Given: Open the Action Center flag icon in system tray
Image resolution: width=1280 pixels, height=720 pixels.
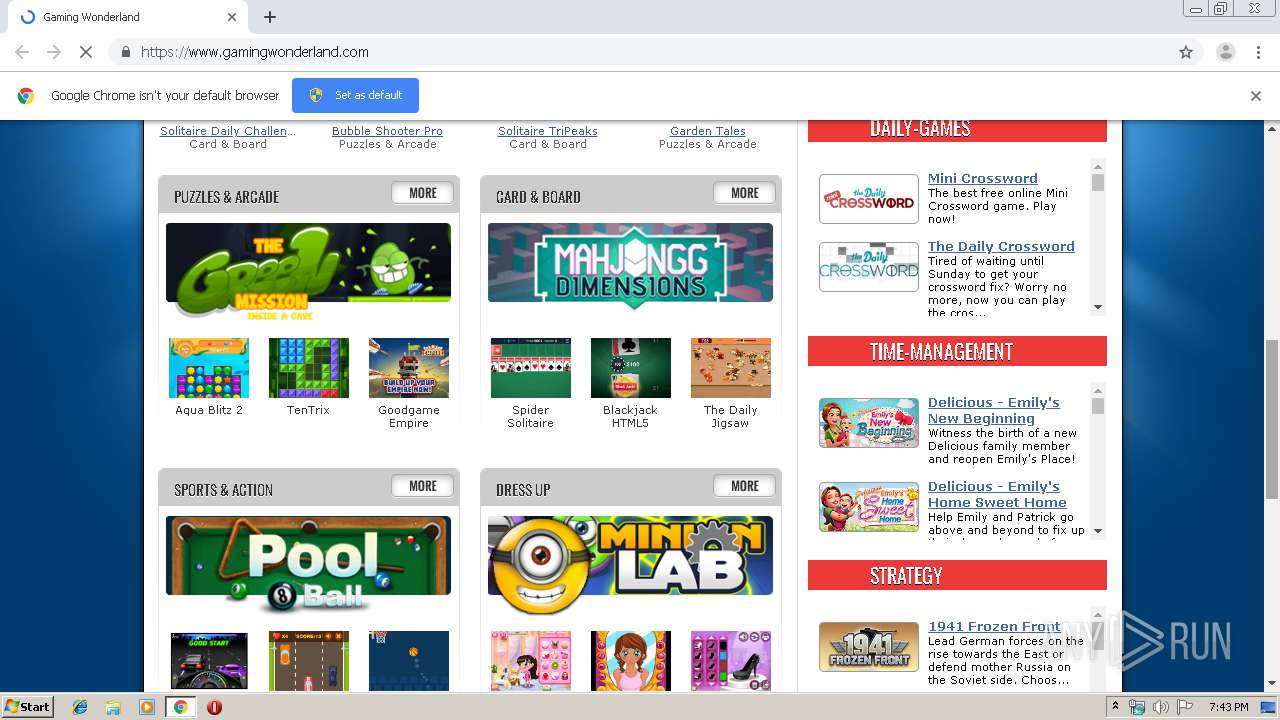Looking at the screenshot, I should pyautogui.click(x=1184, y=707).
